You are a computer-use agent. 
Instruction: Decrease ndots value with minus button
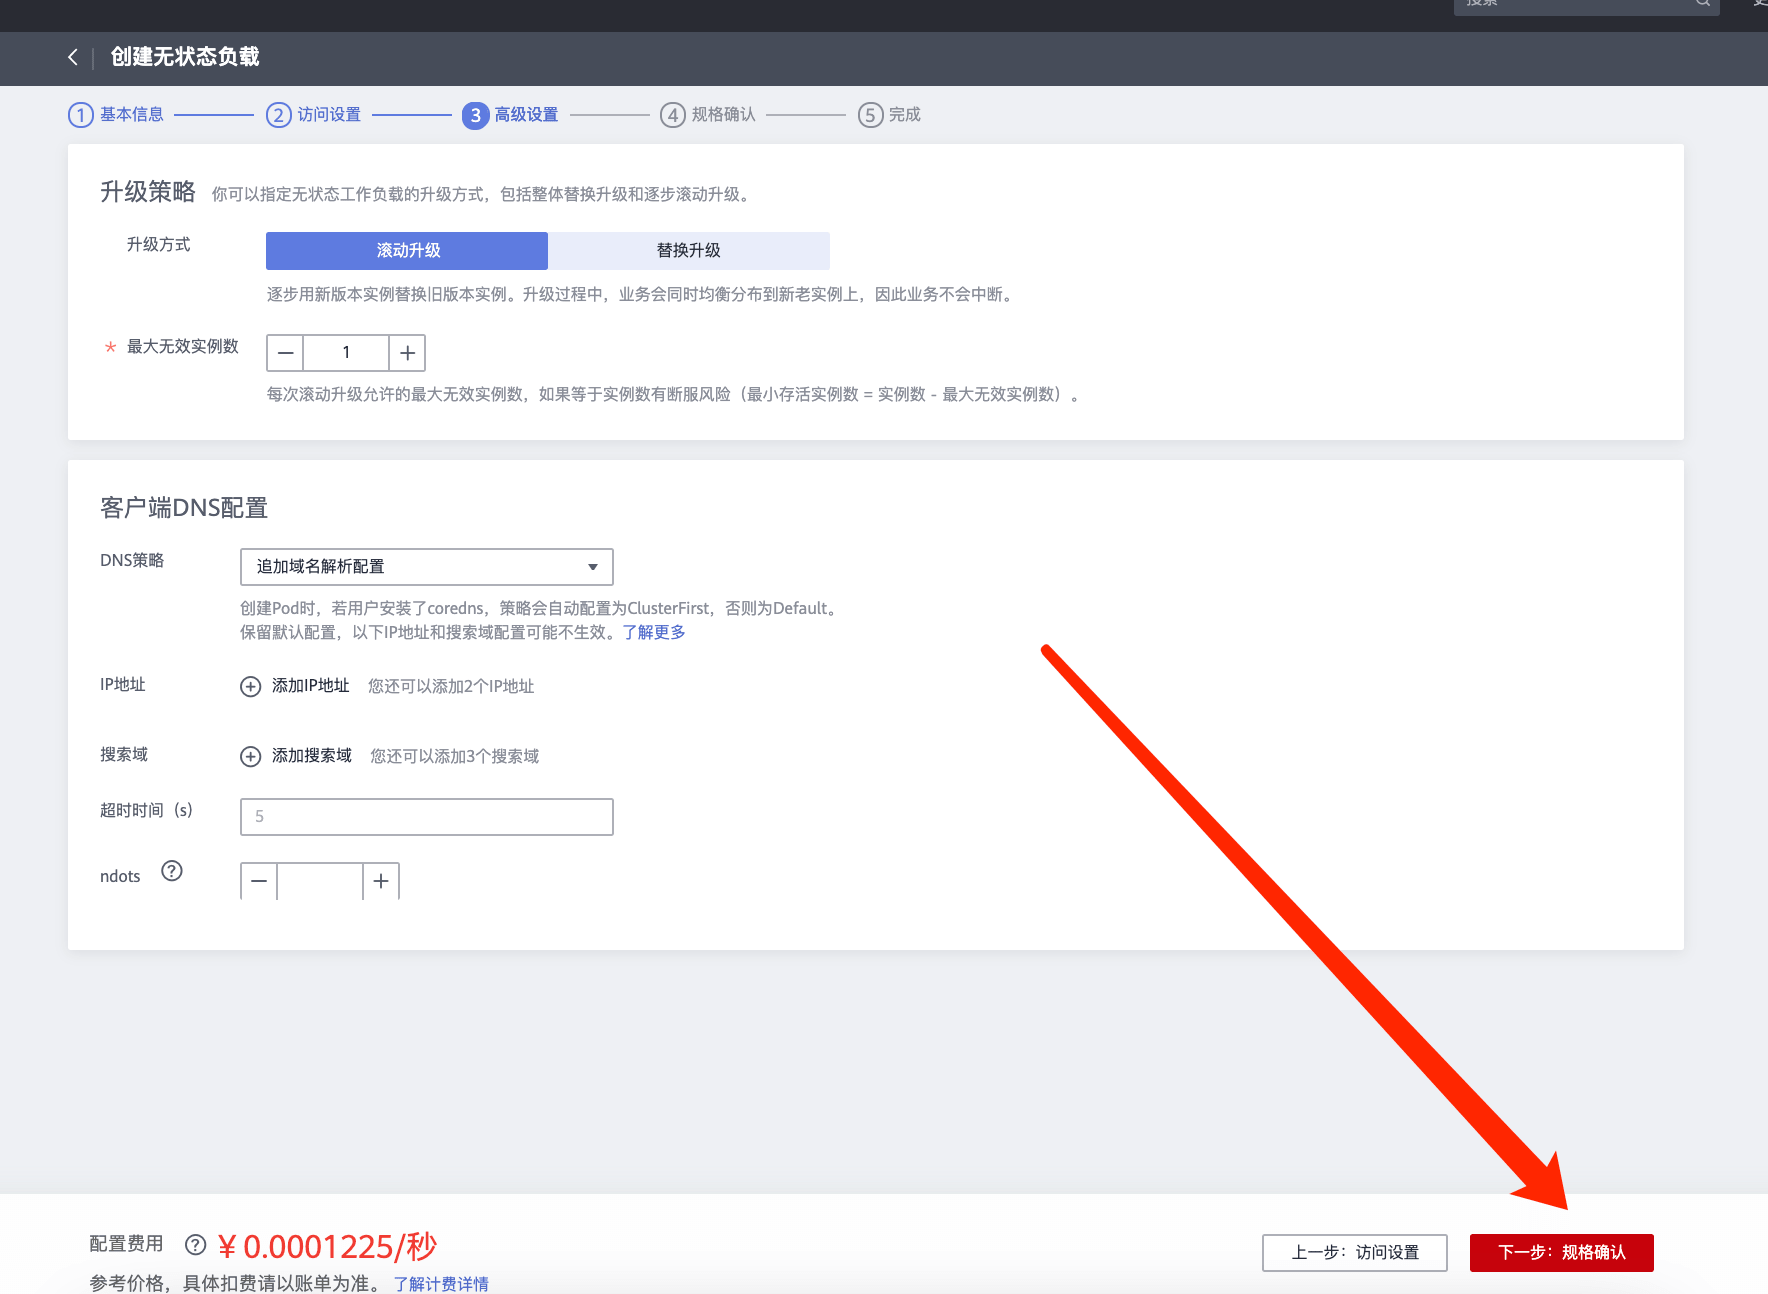(x=259, y=881)
